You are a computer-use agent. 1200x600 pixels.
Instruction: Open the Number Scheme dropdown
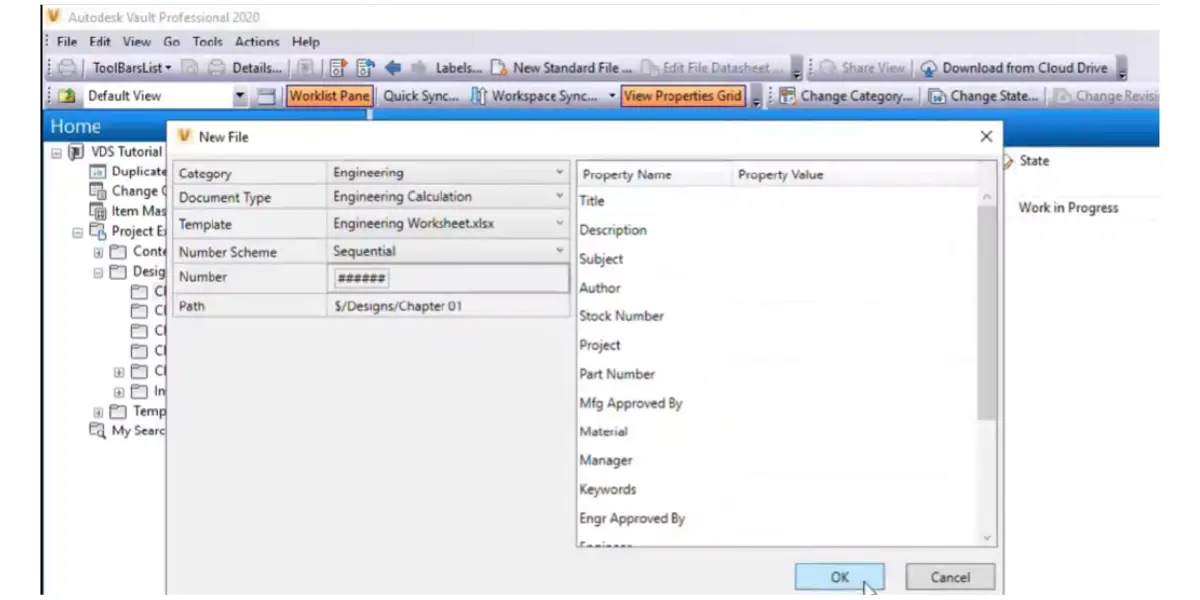point(448,251)
